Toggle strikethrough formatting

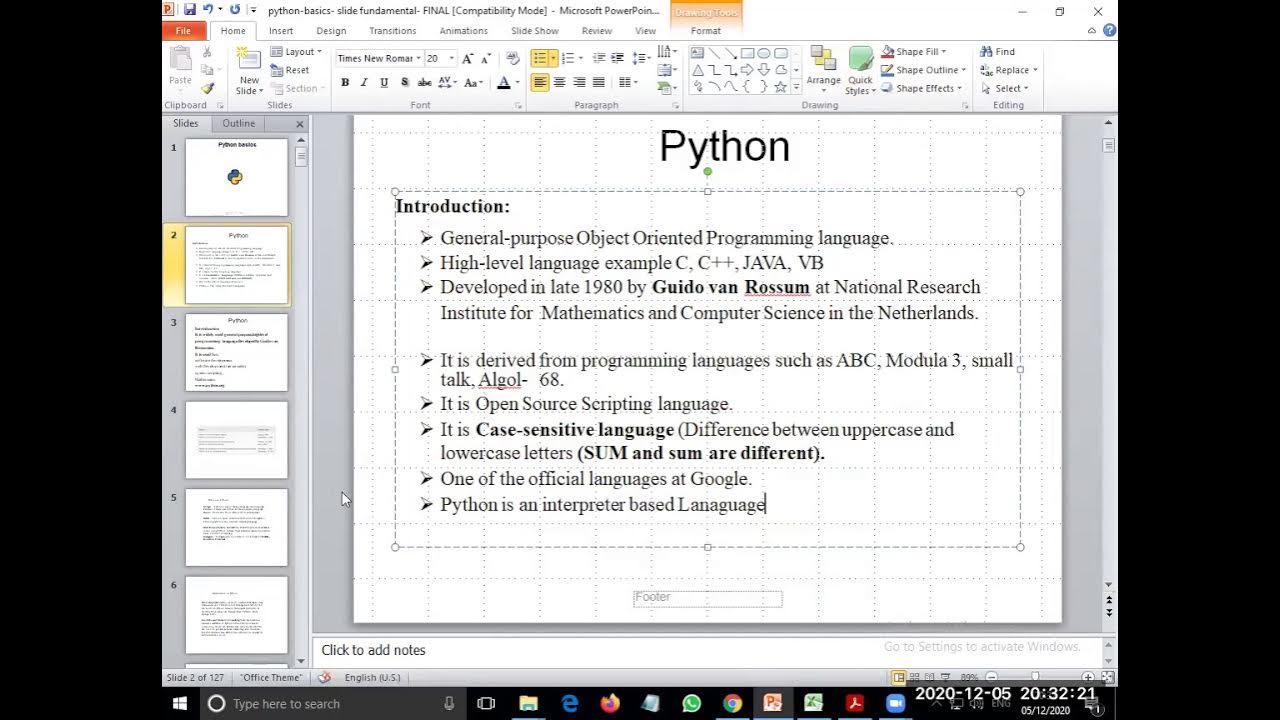(424, 83)
